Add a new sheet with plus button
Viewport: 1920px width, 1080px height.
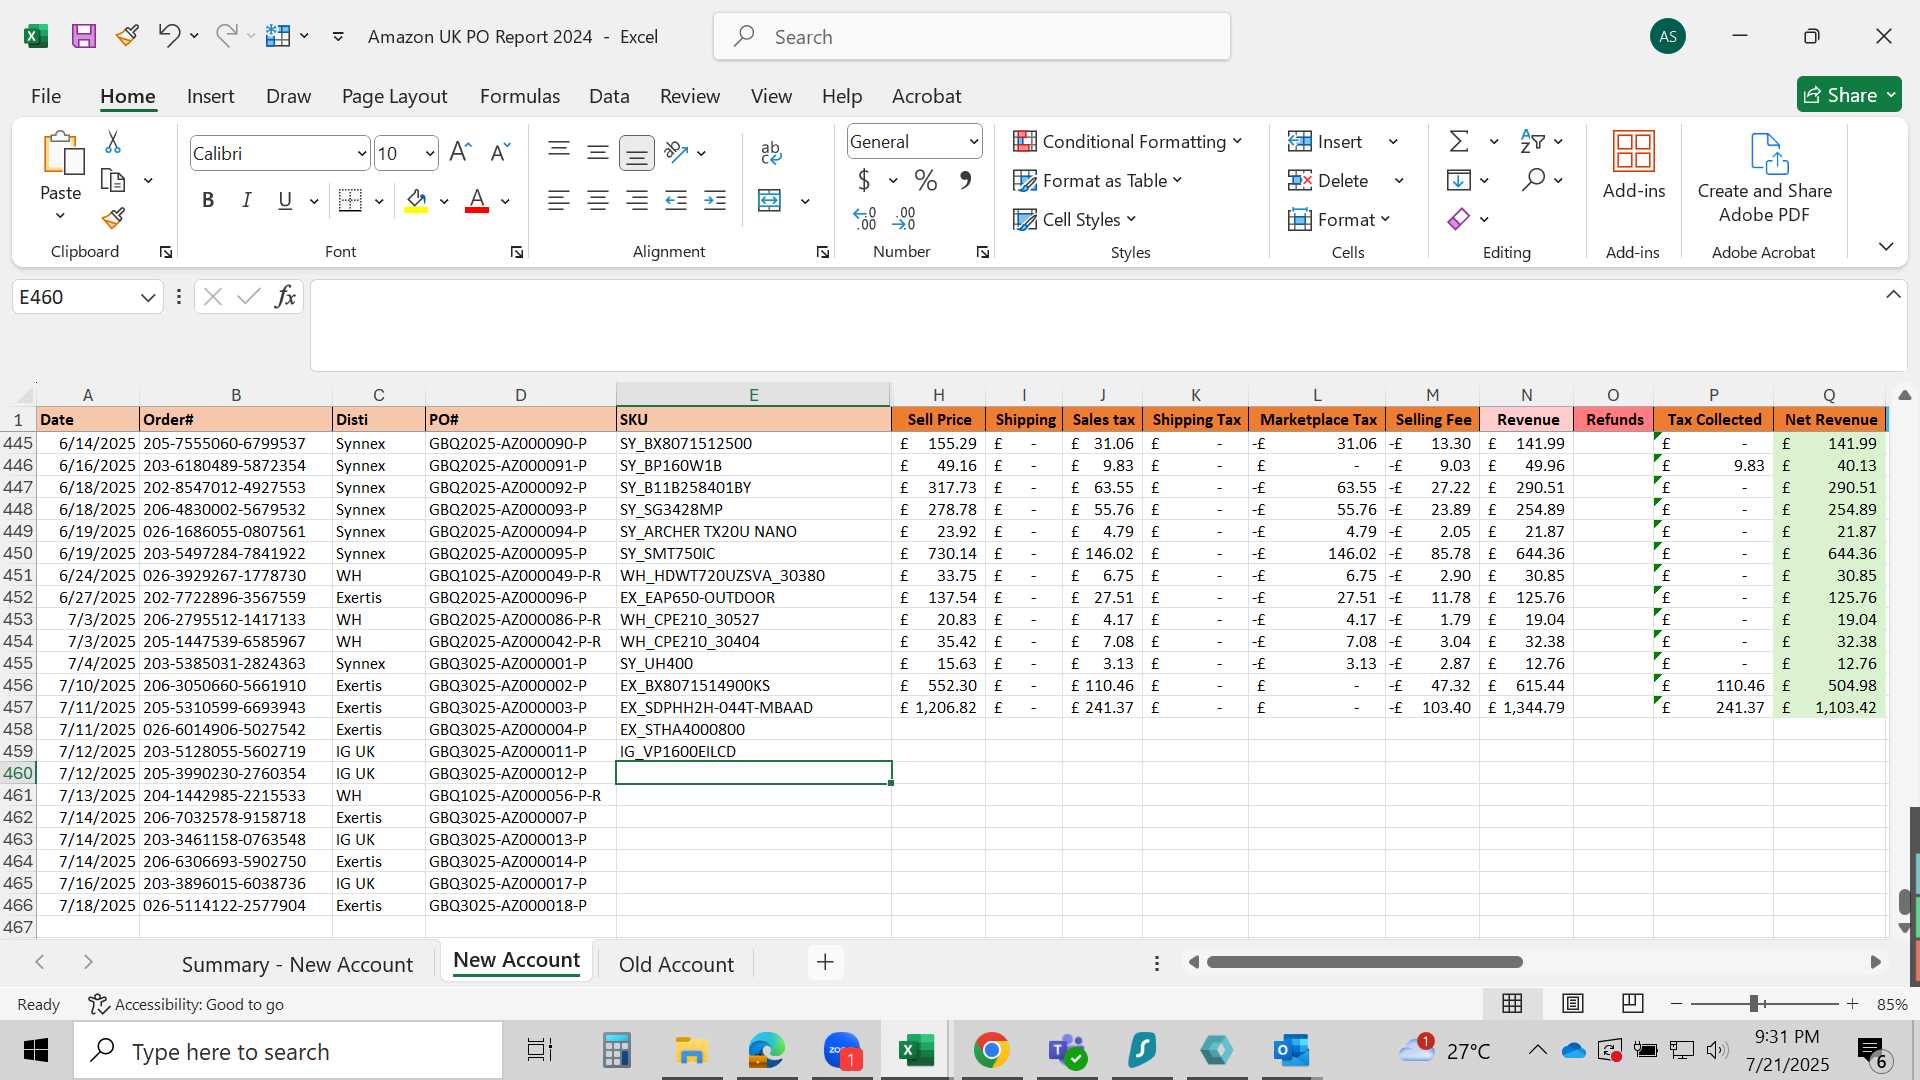(825, 962)
